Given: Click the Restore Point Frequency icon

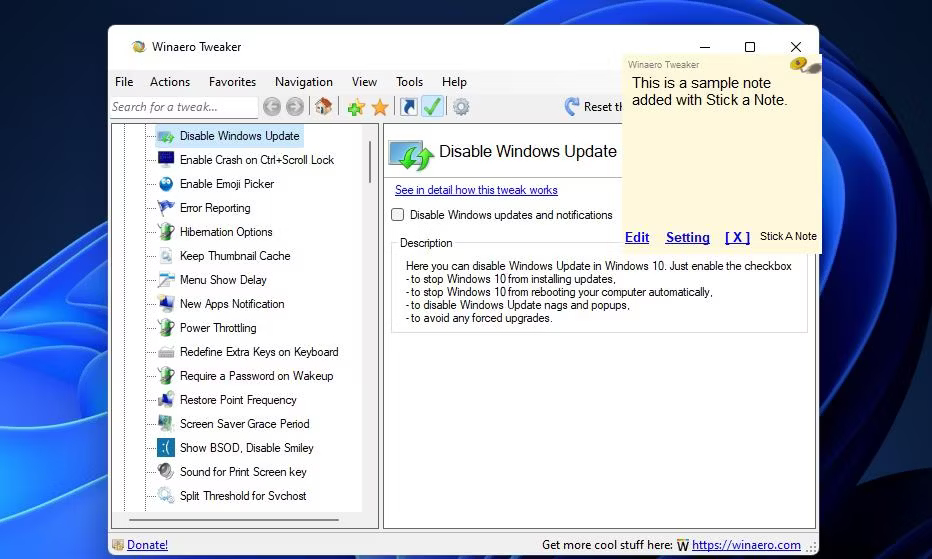Looking at the screenshot, I should point(166,400).
